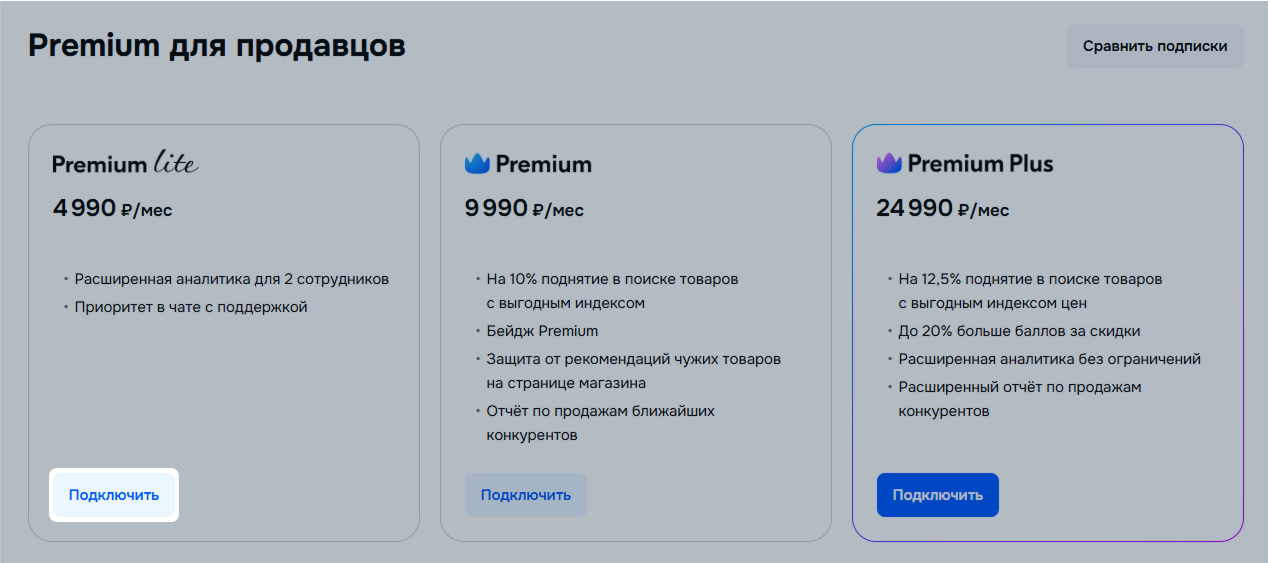Click the Premium plan title text
The image size is (1269, 563).
tap(543, 163)
